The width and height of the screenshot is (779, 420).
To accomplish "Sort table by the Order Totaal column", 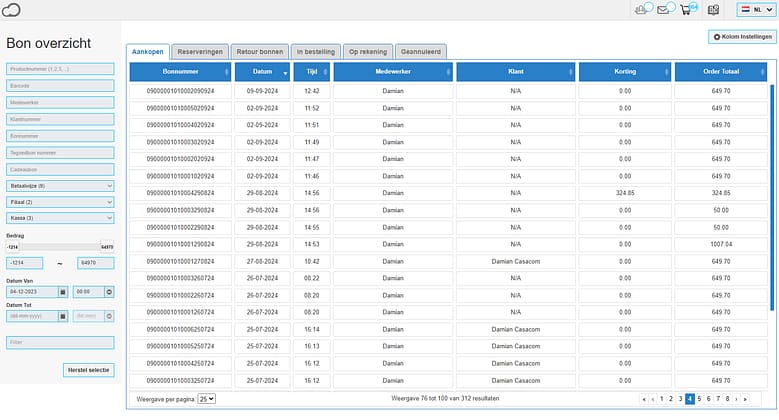I will pos(721,72).
